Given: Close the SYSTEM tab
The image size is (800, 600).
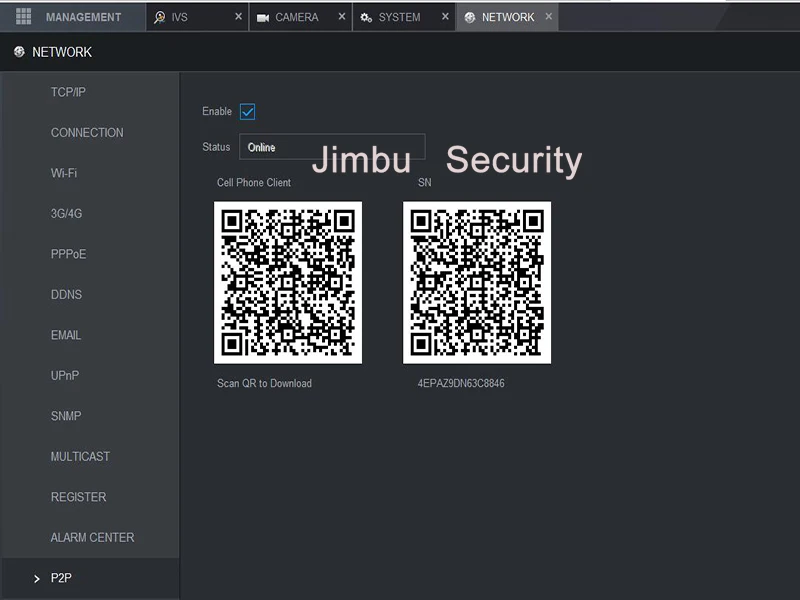Looking at the screenshot, I should coord(445,17).
